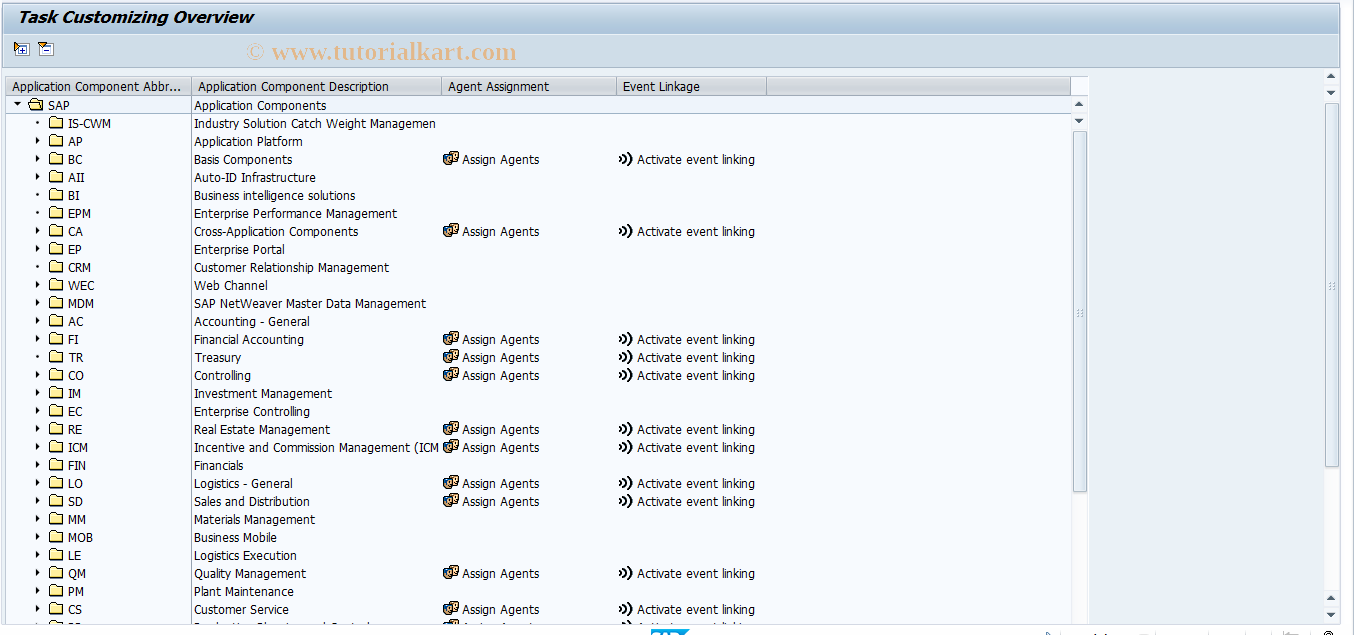
Task: Click the Assign Agents icon for Logistics - General
Action: click(x=451, y=483)
